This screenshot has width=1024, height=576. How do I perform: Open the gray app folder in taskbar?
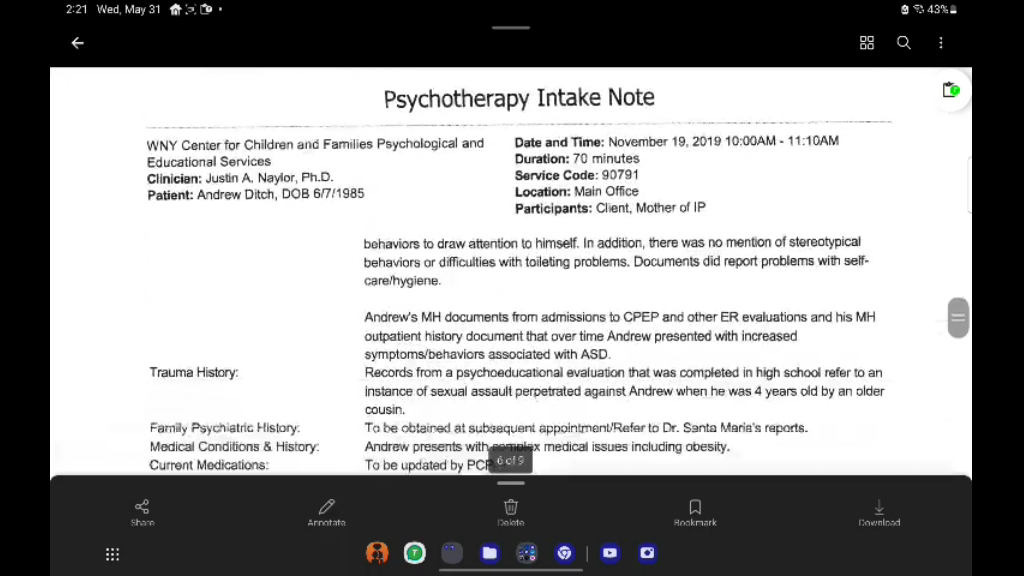pos(452,553)
